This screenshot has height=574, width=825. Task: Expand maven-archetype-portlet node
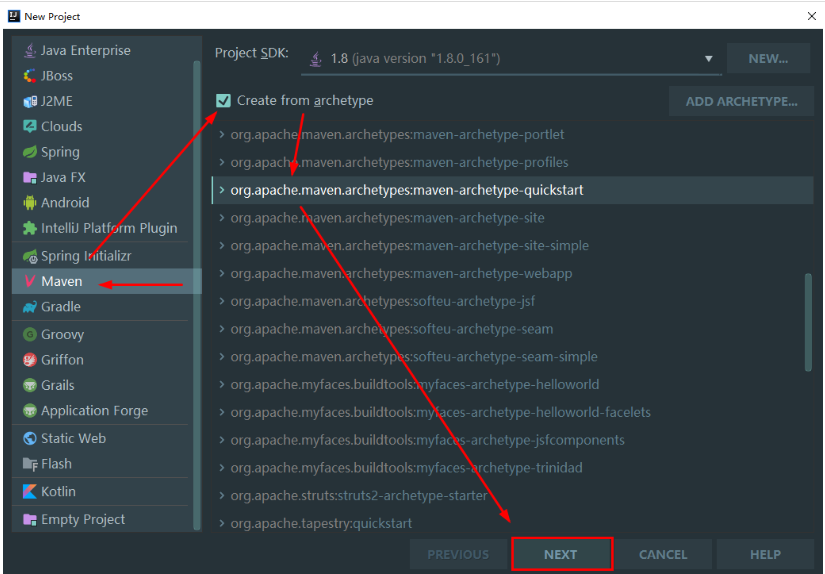point(222,134)
